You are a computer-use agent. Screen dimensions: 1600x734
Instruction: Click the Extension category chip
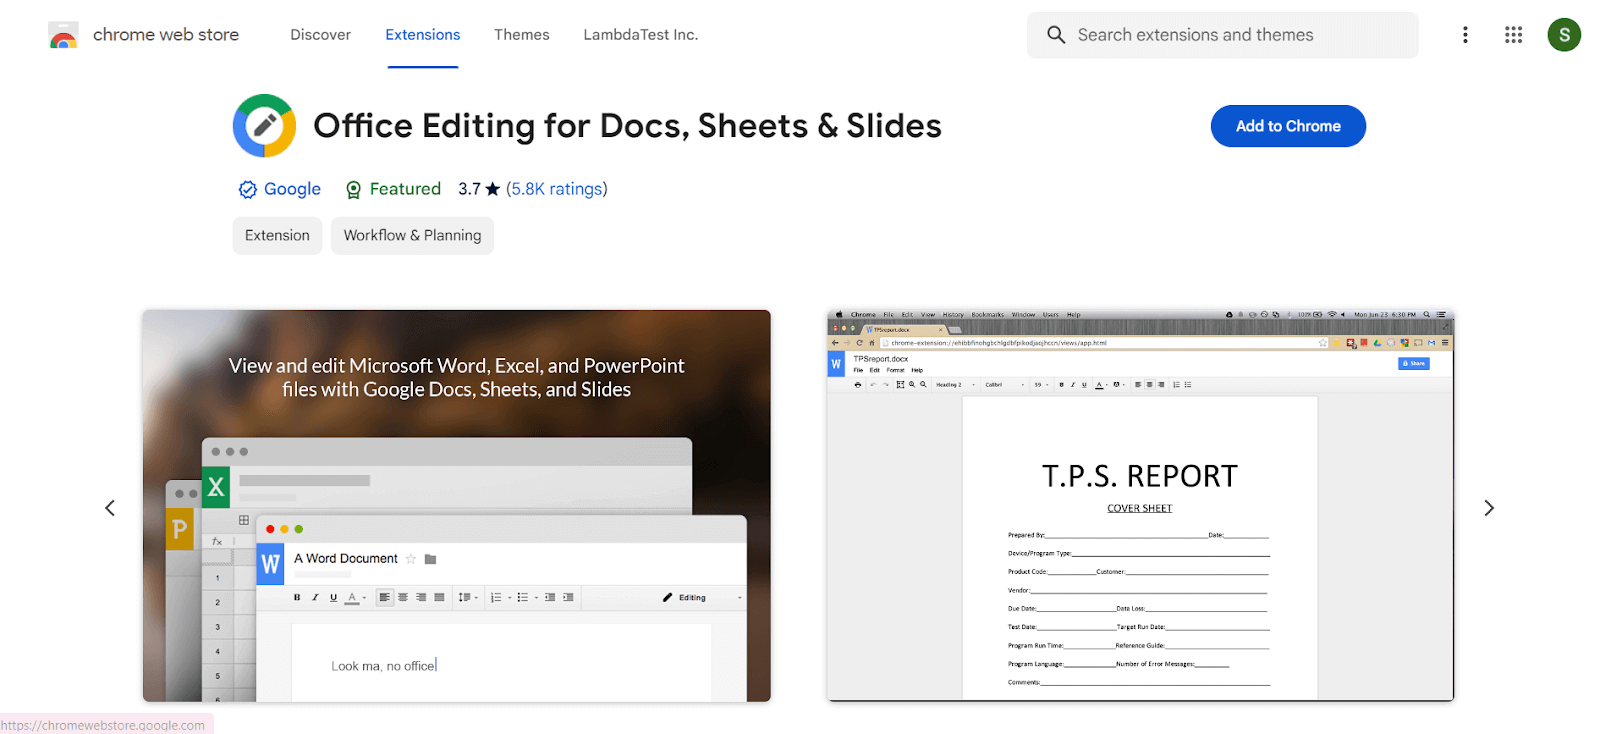(277, 236)
